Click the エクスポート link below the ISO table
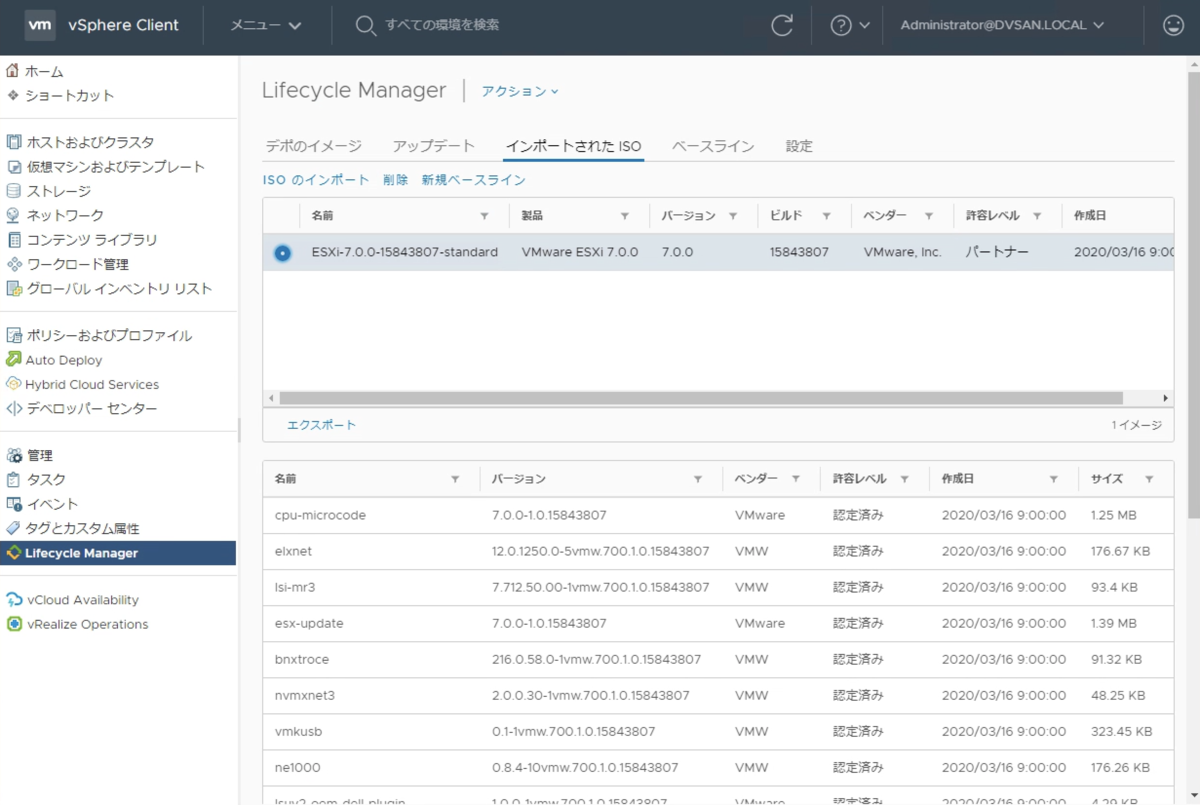Screen dimensions: 1200x805 [x=321, y=424]
